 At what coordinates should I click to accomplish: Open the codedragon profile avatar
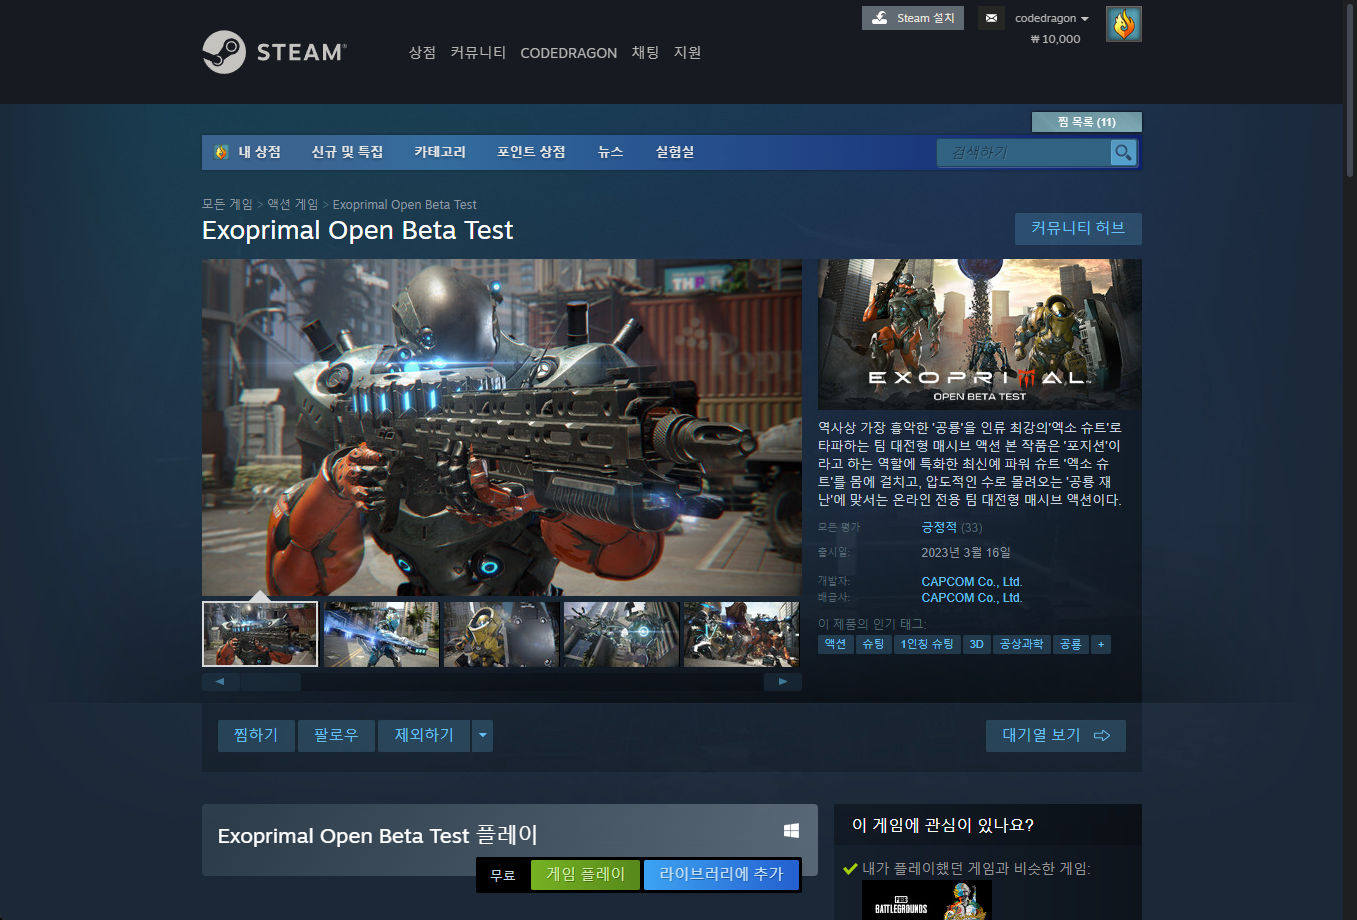coord(1124,24)
